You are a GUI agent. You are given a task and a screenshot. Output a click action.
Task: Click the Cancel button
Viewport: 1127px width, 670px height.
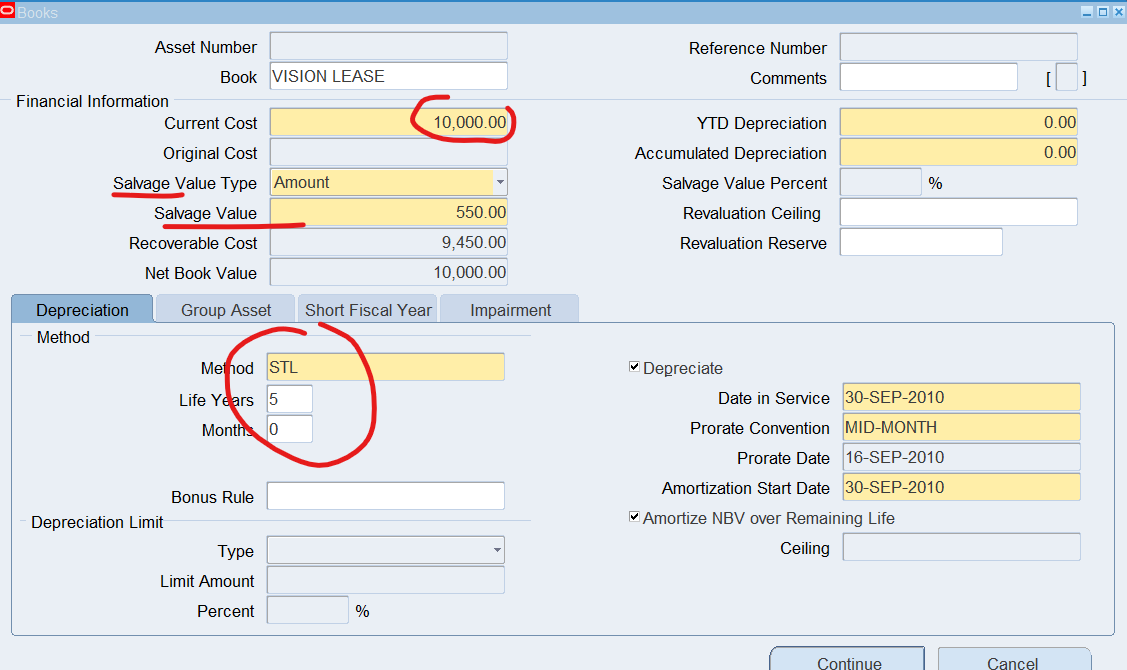(1014, 659)
